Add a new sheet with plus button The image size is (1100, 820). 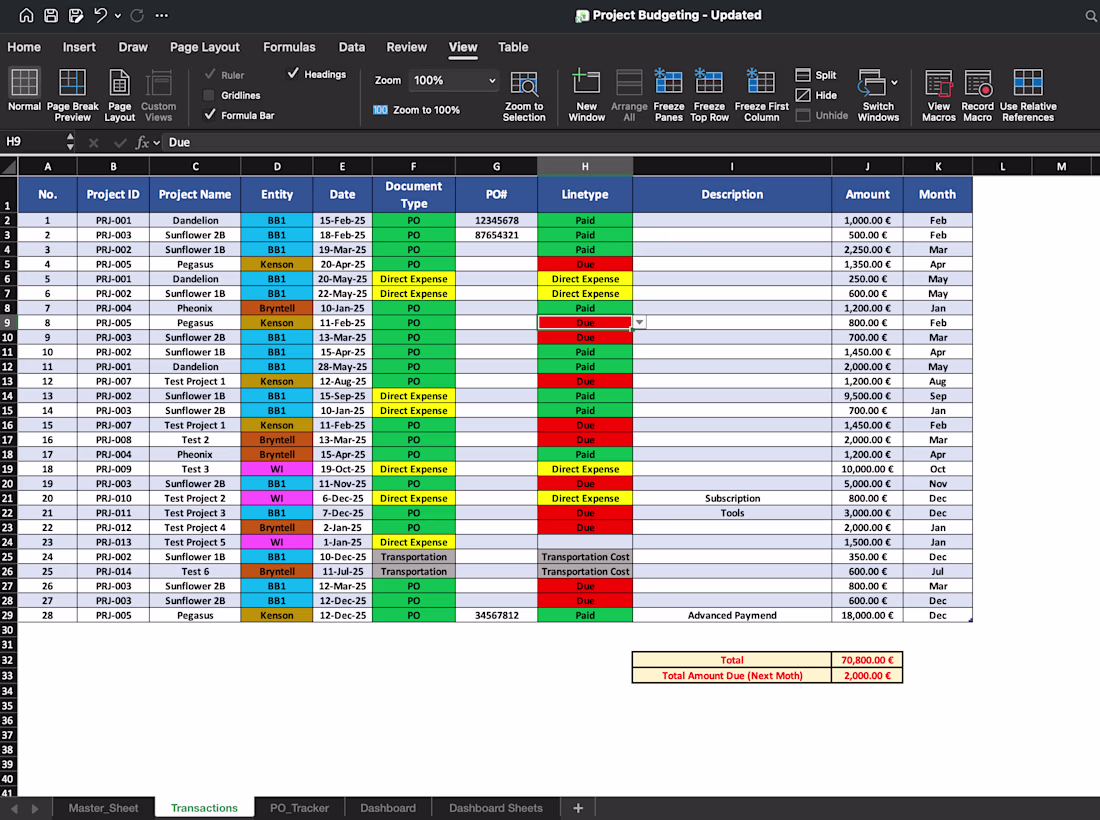(578, 808)
